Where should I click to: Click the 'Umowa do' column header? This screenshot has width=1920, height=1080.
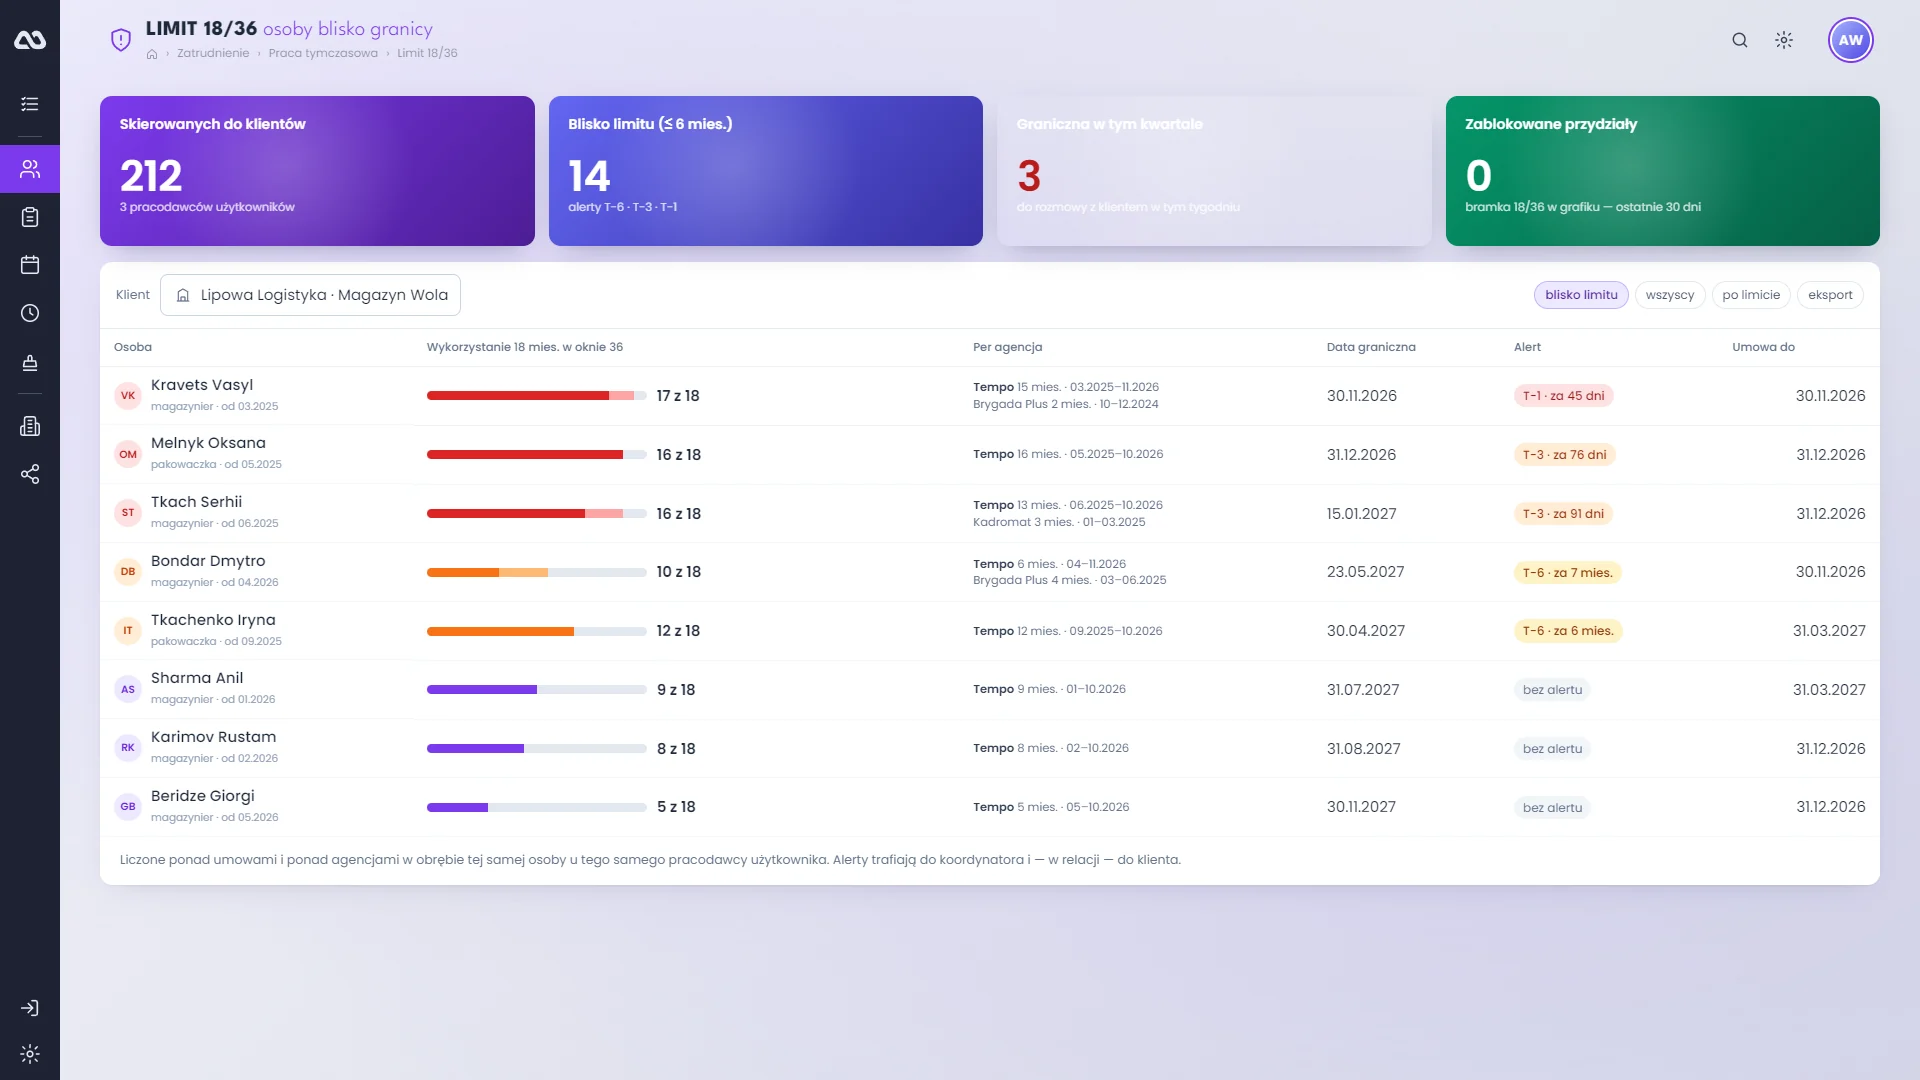[x=1763, y=347]
